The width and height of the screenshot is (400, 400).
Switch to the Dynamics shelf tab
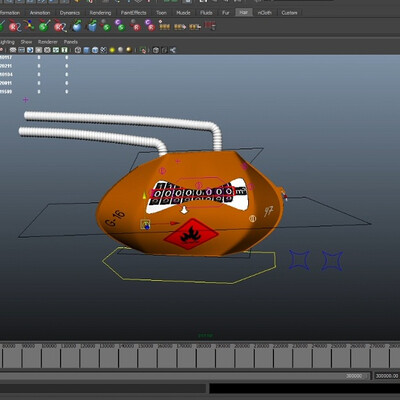pos(70,13)
